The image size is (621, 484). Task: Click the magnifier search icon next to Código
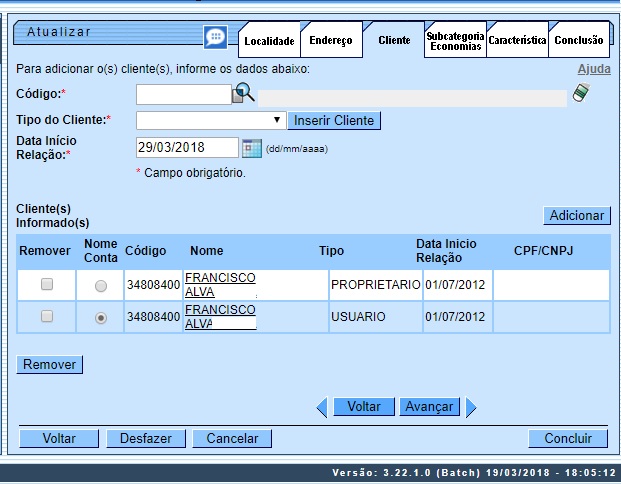[x=244, y=94]
